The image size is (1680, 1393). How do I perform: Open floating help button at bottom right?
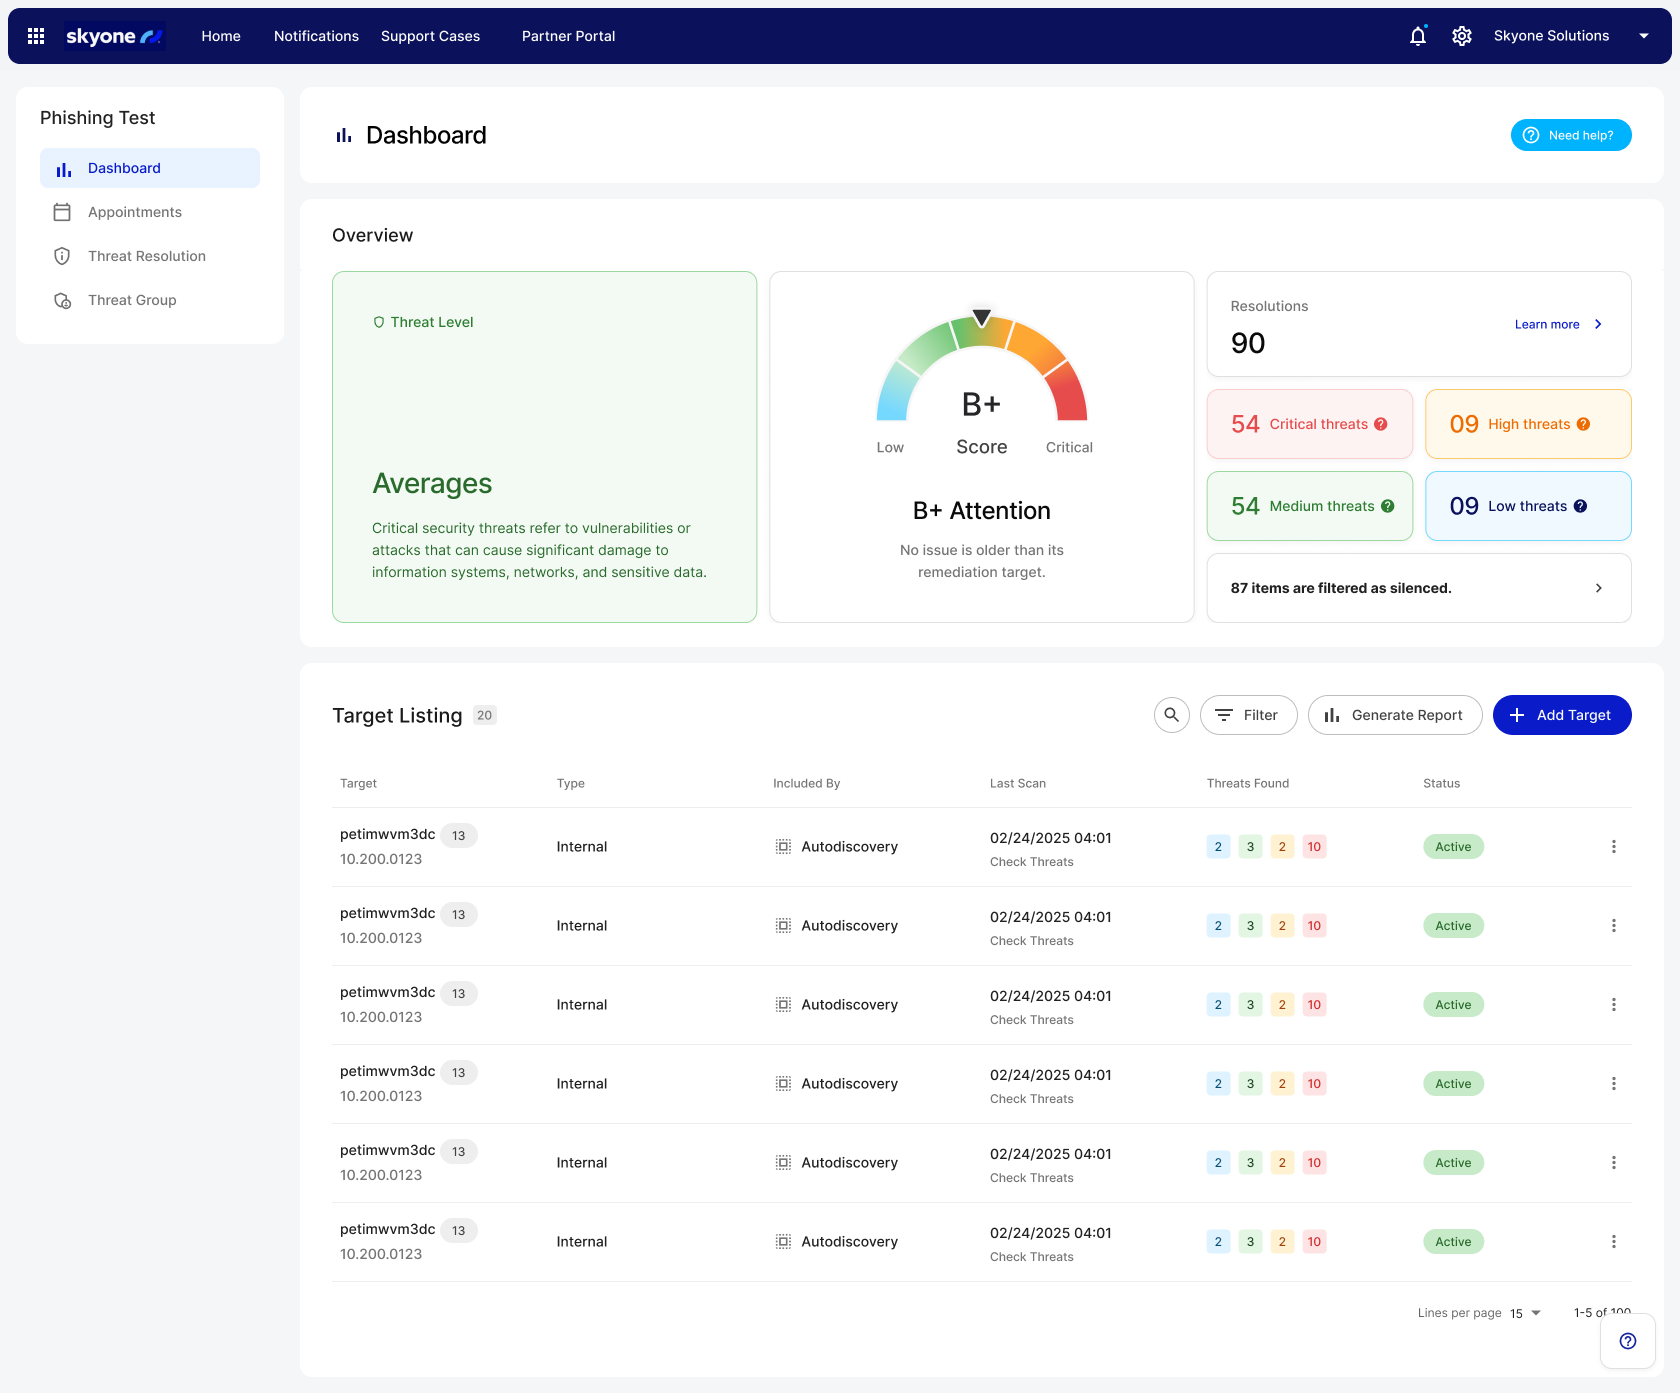tap(1627, 1341)
